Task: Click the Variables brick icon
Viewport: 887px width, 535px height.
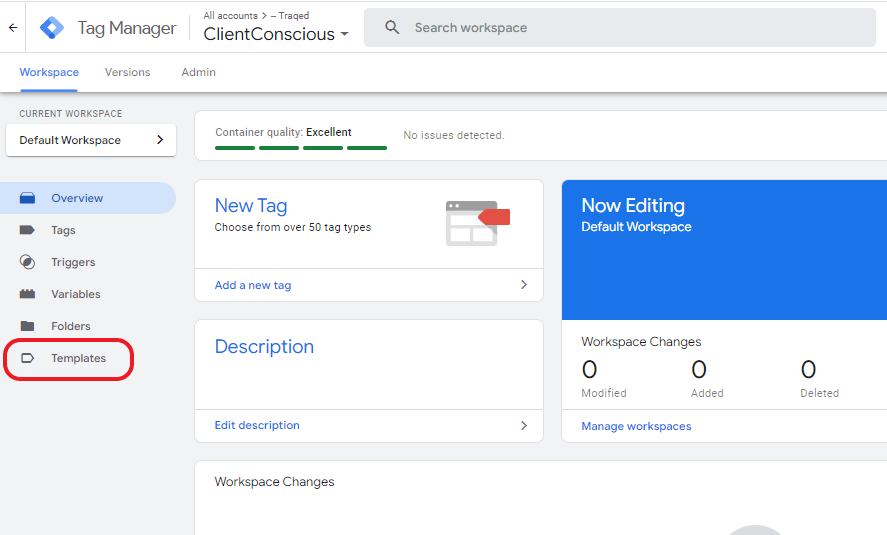Action: (x=28, y=294)
